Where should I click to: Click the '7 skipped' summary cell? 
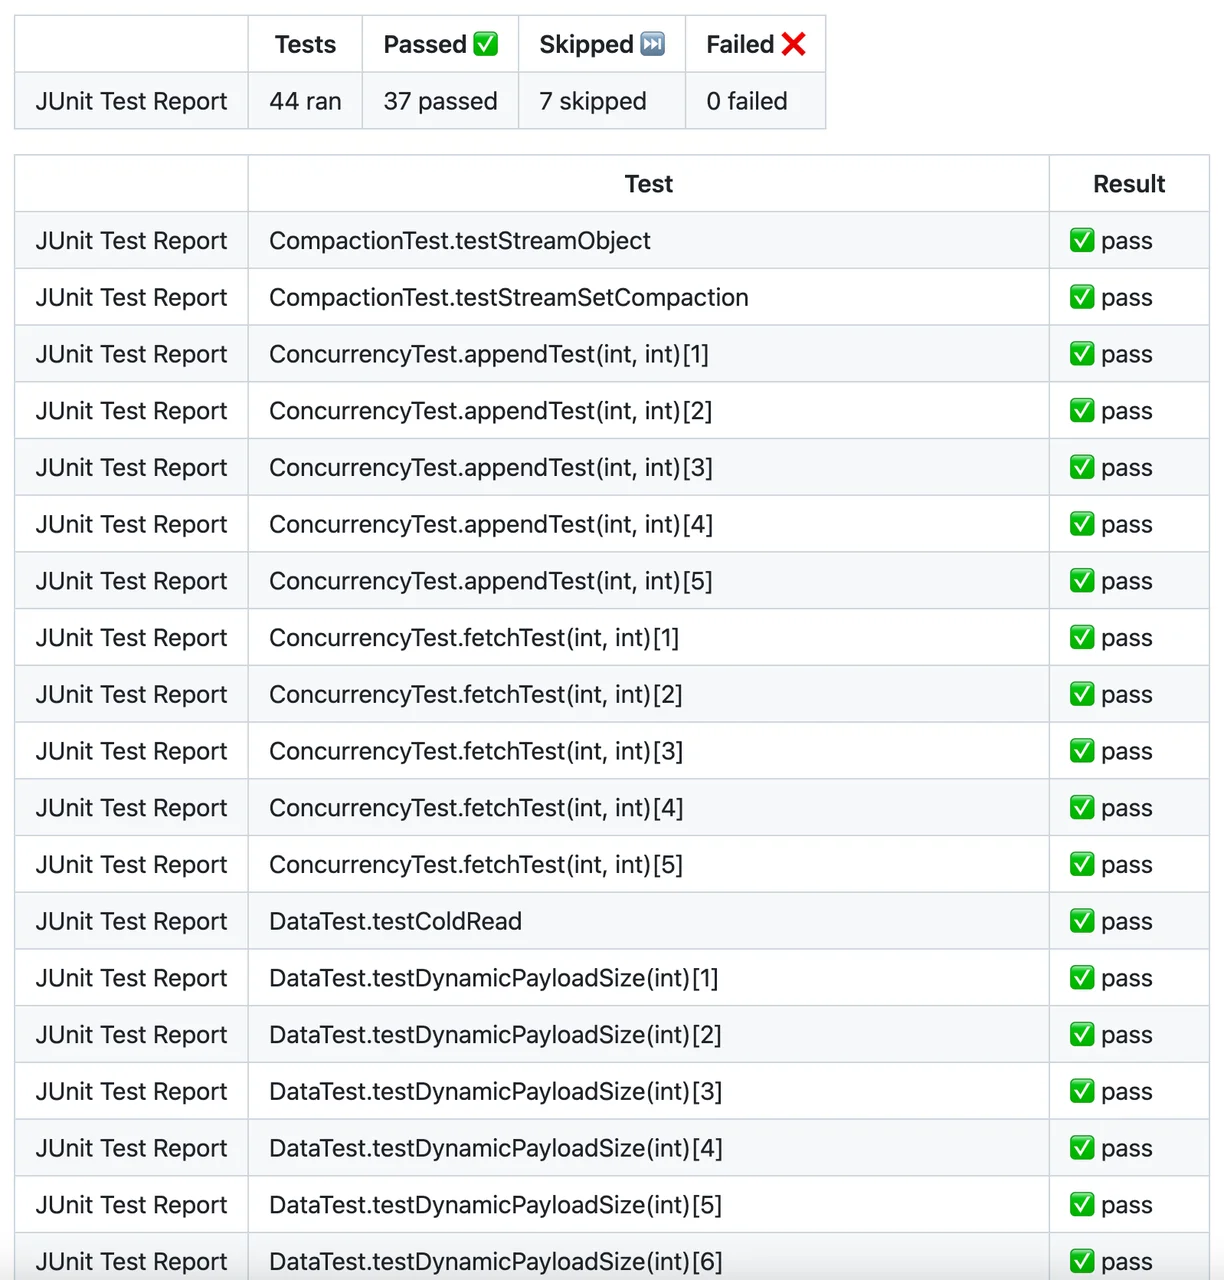(x=593, y=101)
